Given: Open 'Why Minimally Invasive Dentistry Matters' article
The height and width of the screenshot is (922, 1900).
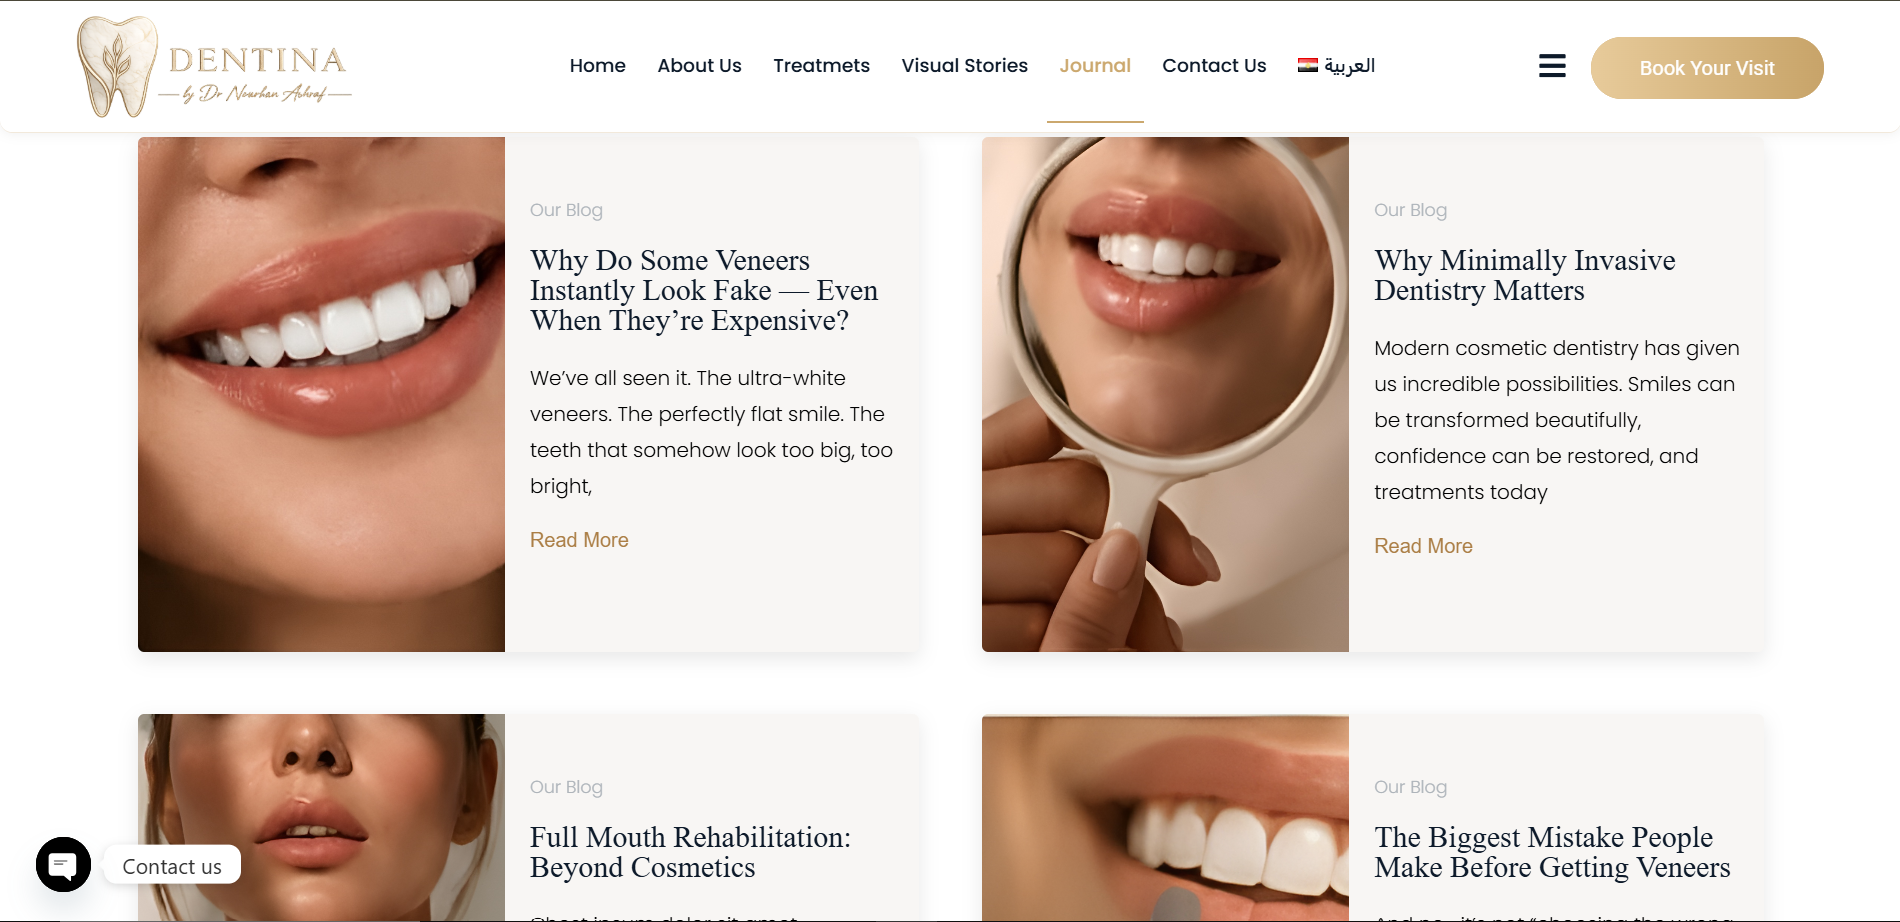Looking at the screenshot, I should 1525,275.
